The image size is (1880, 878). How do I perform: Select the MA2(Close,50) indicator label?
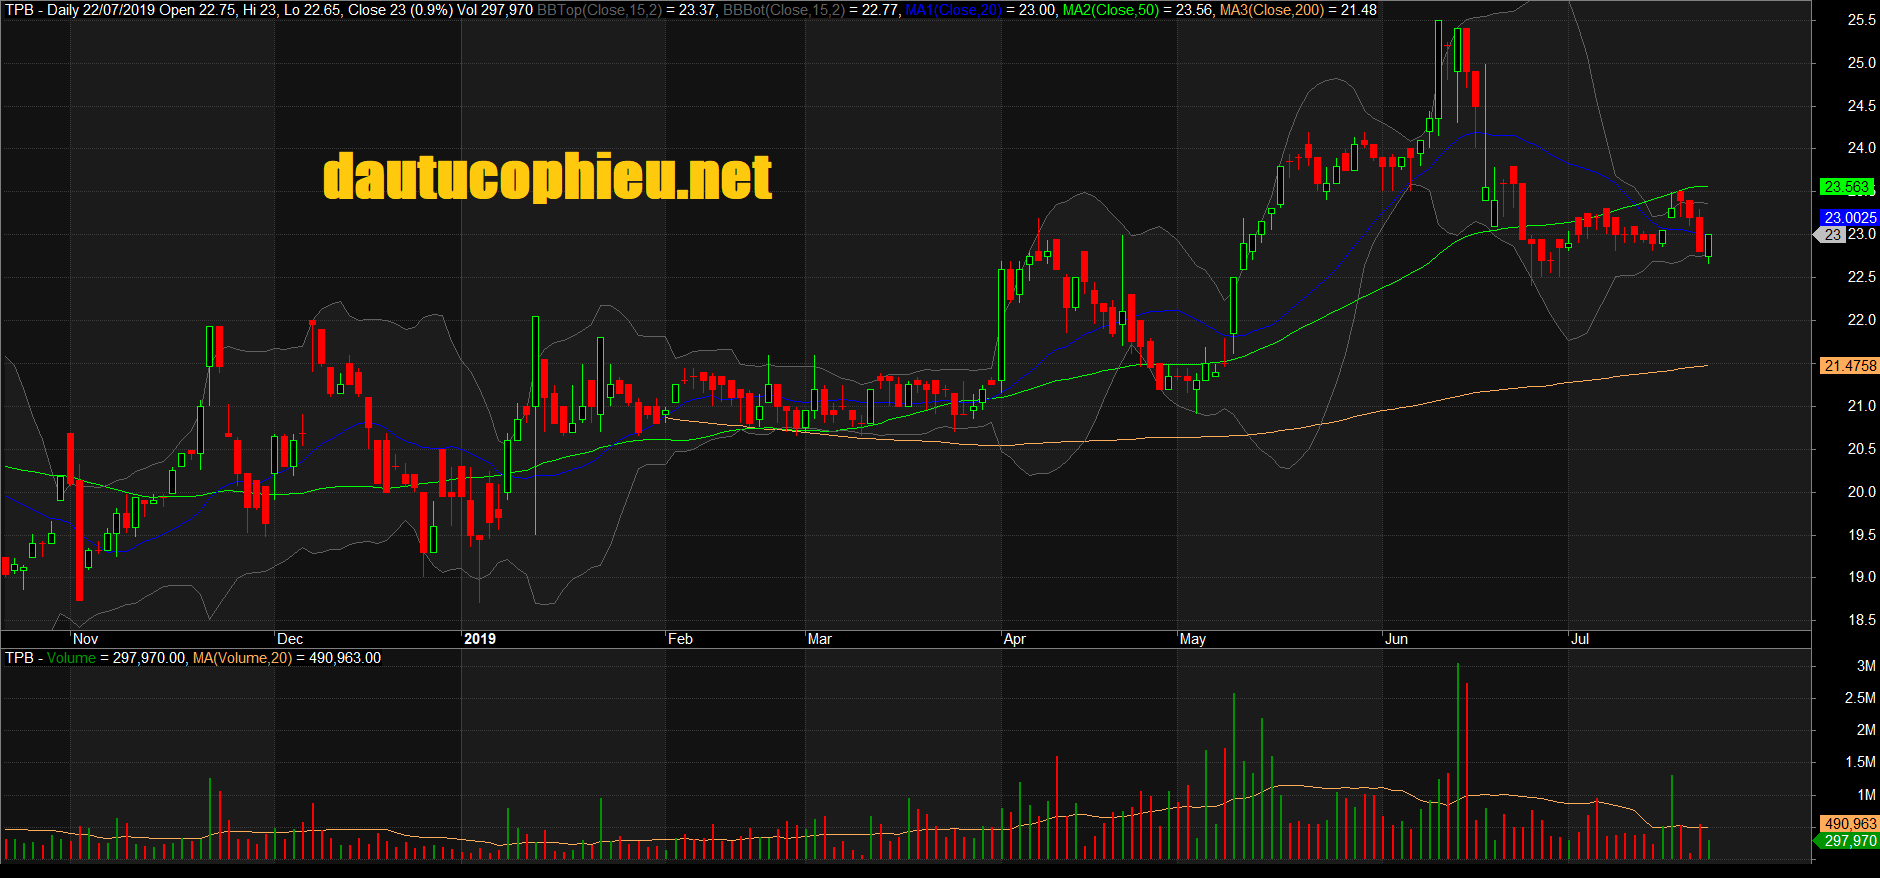tap(1110, 10)
